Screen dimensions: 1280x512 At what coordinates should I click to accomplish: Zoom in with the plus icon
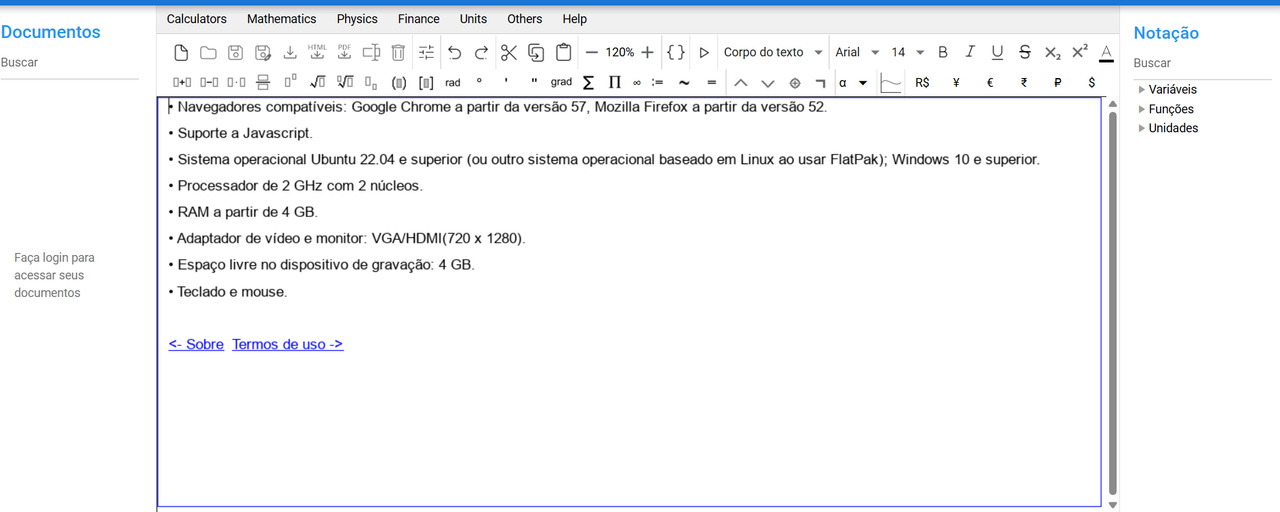point(647,52)
